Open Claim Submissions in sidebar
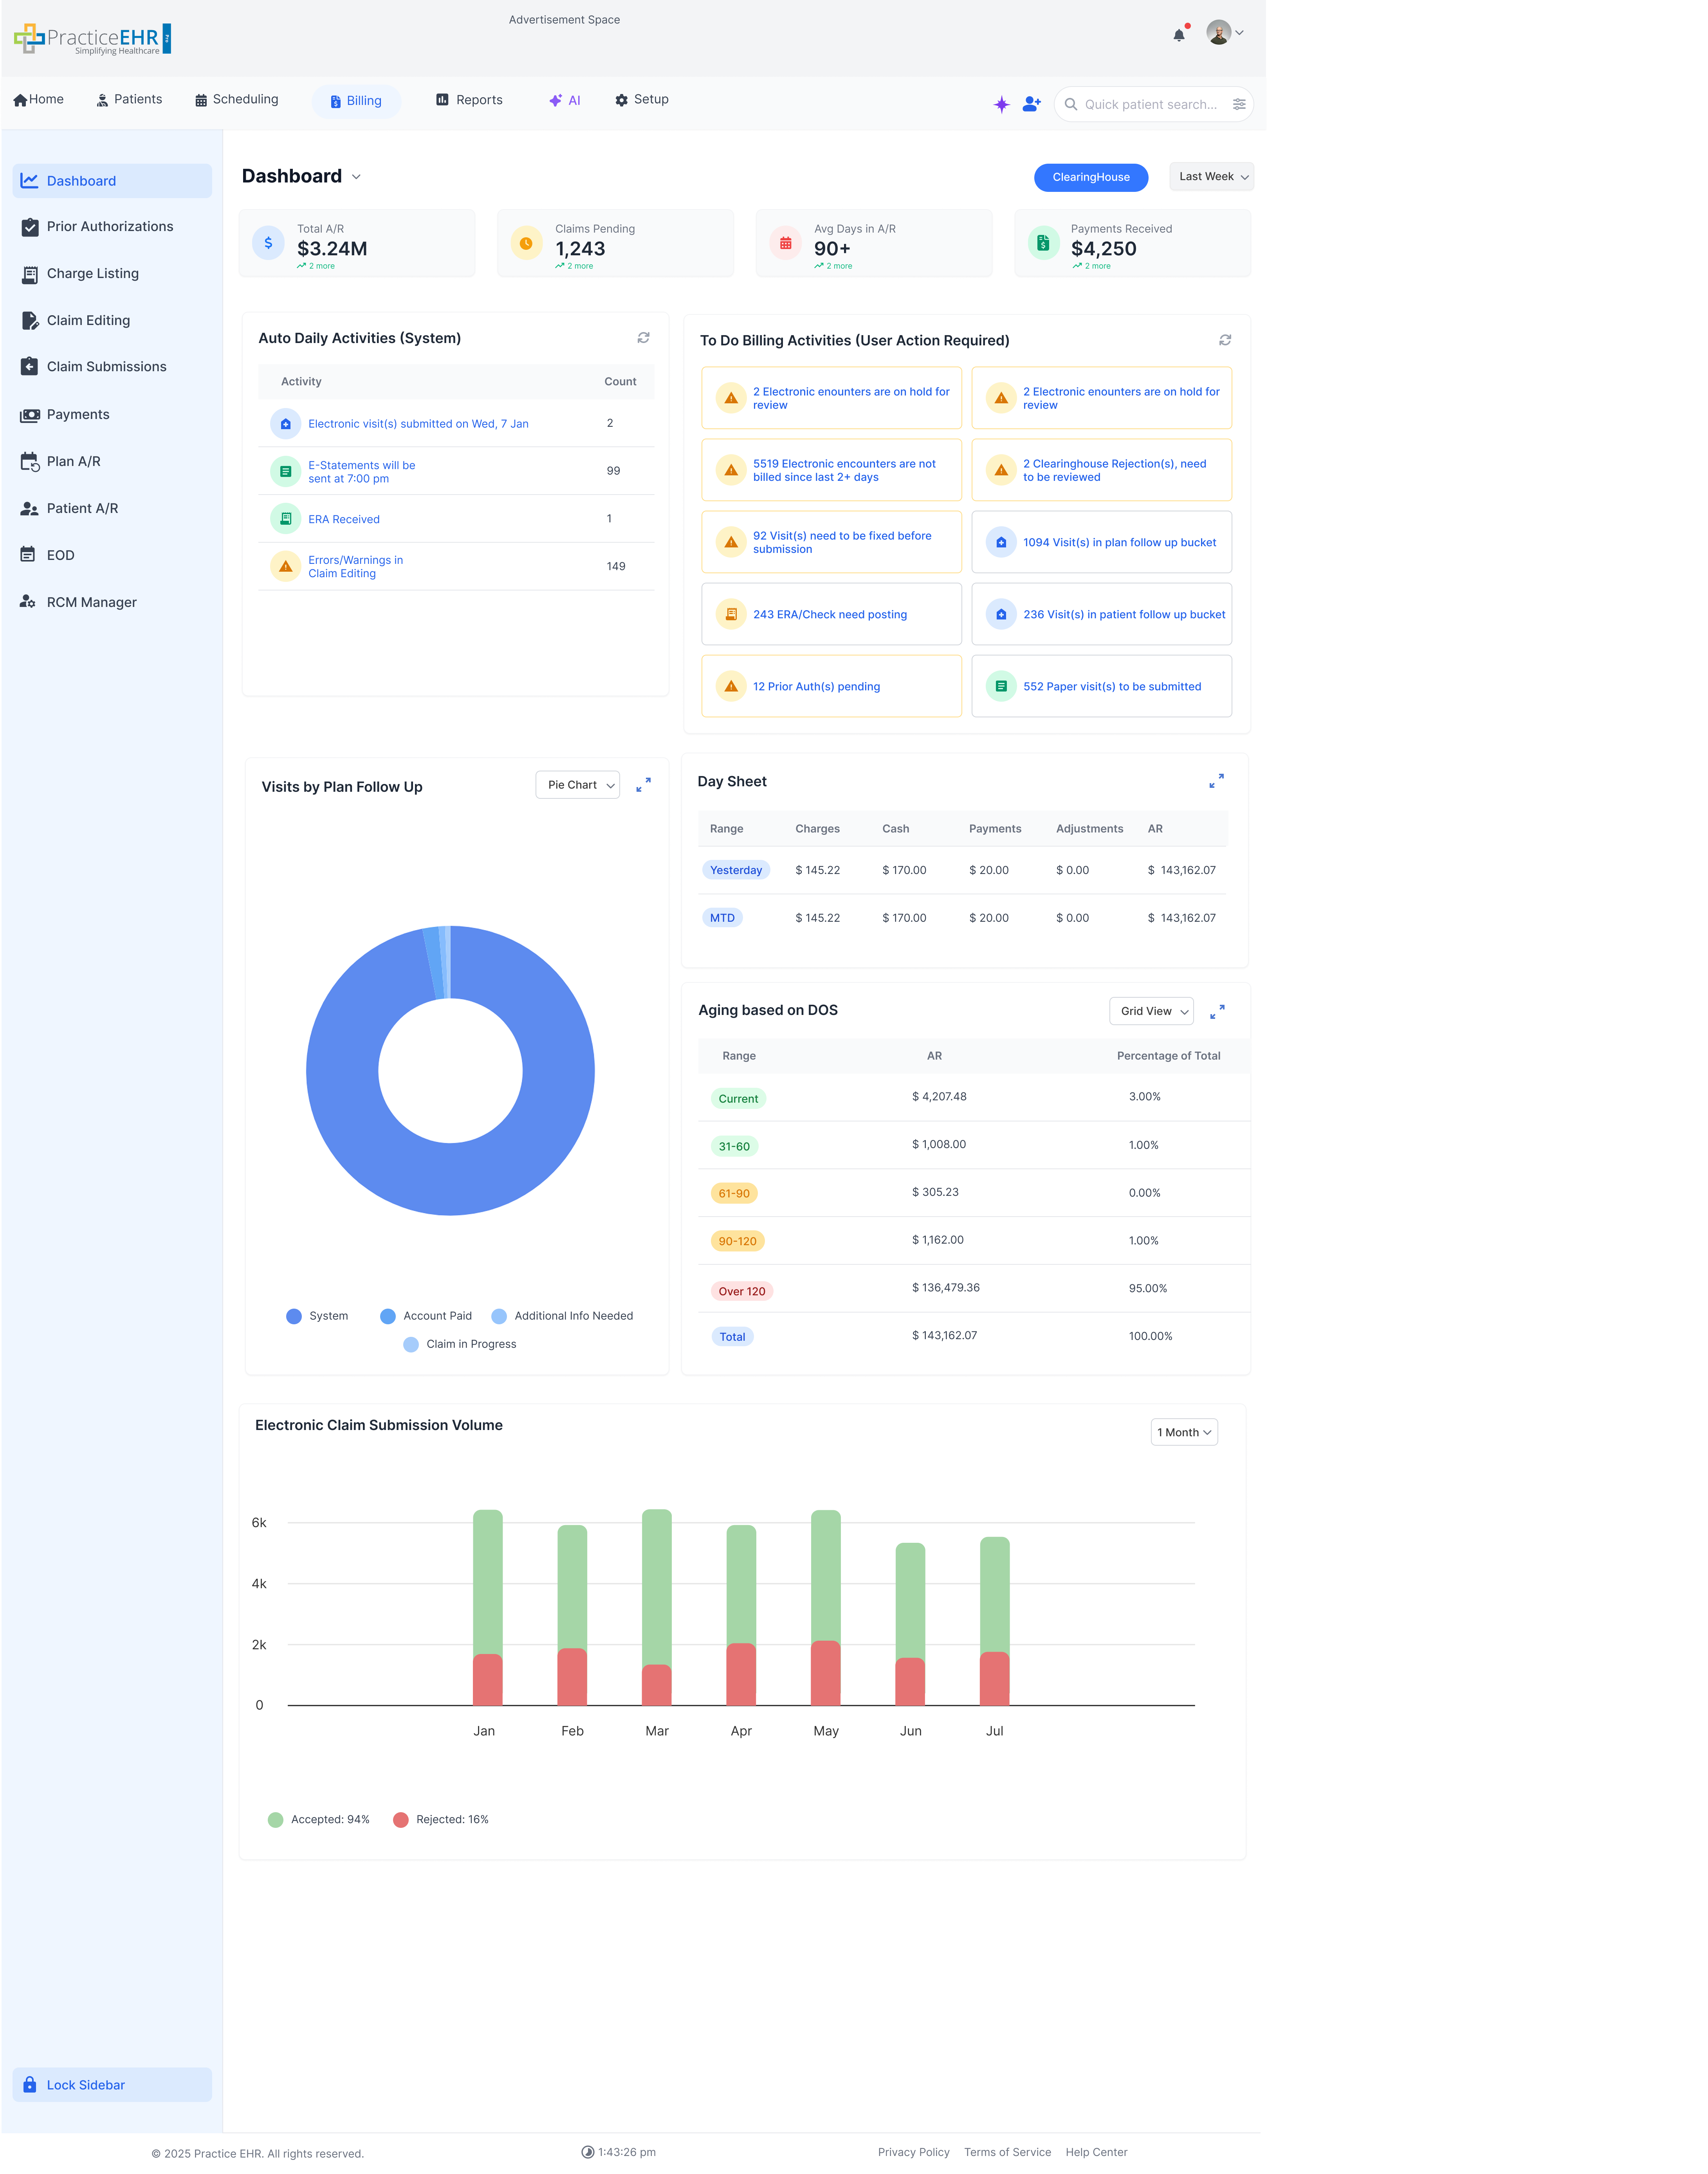This screenshot has width=1708, height=2174. coord(106,367)
